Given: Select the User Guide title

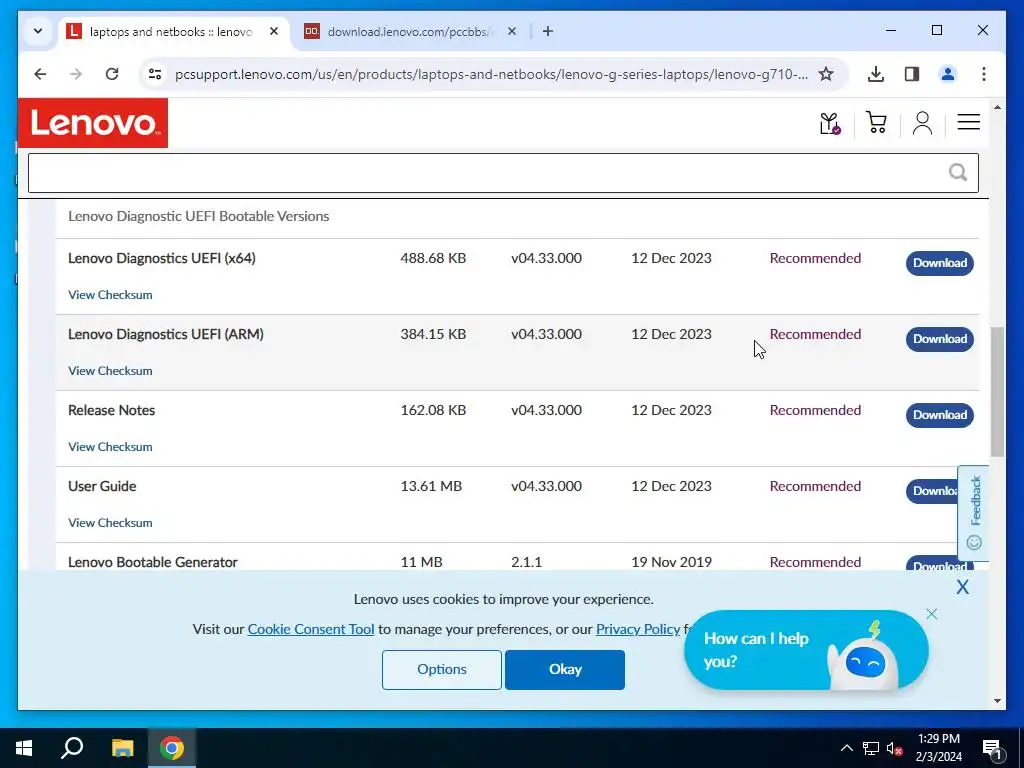Looking at the screenshot, I should [x=102, y=486].
